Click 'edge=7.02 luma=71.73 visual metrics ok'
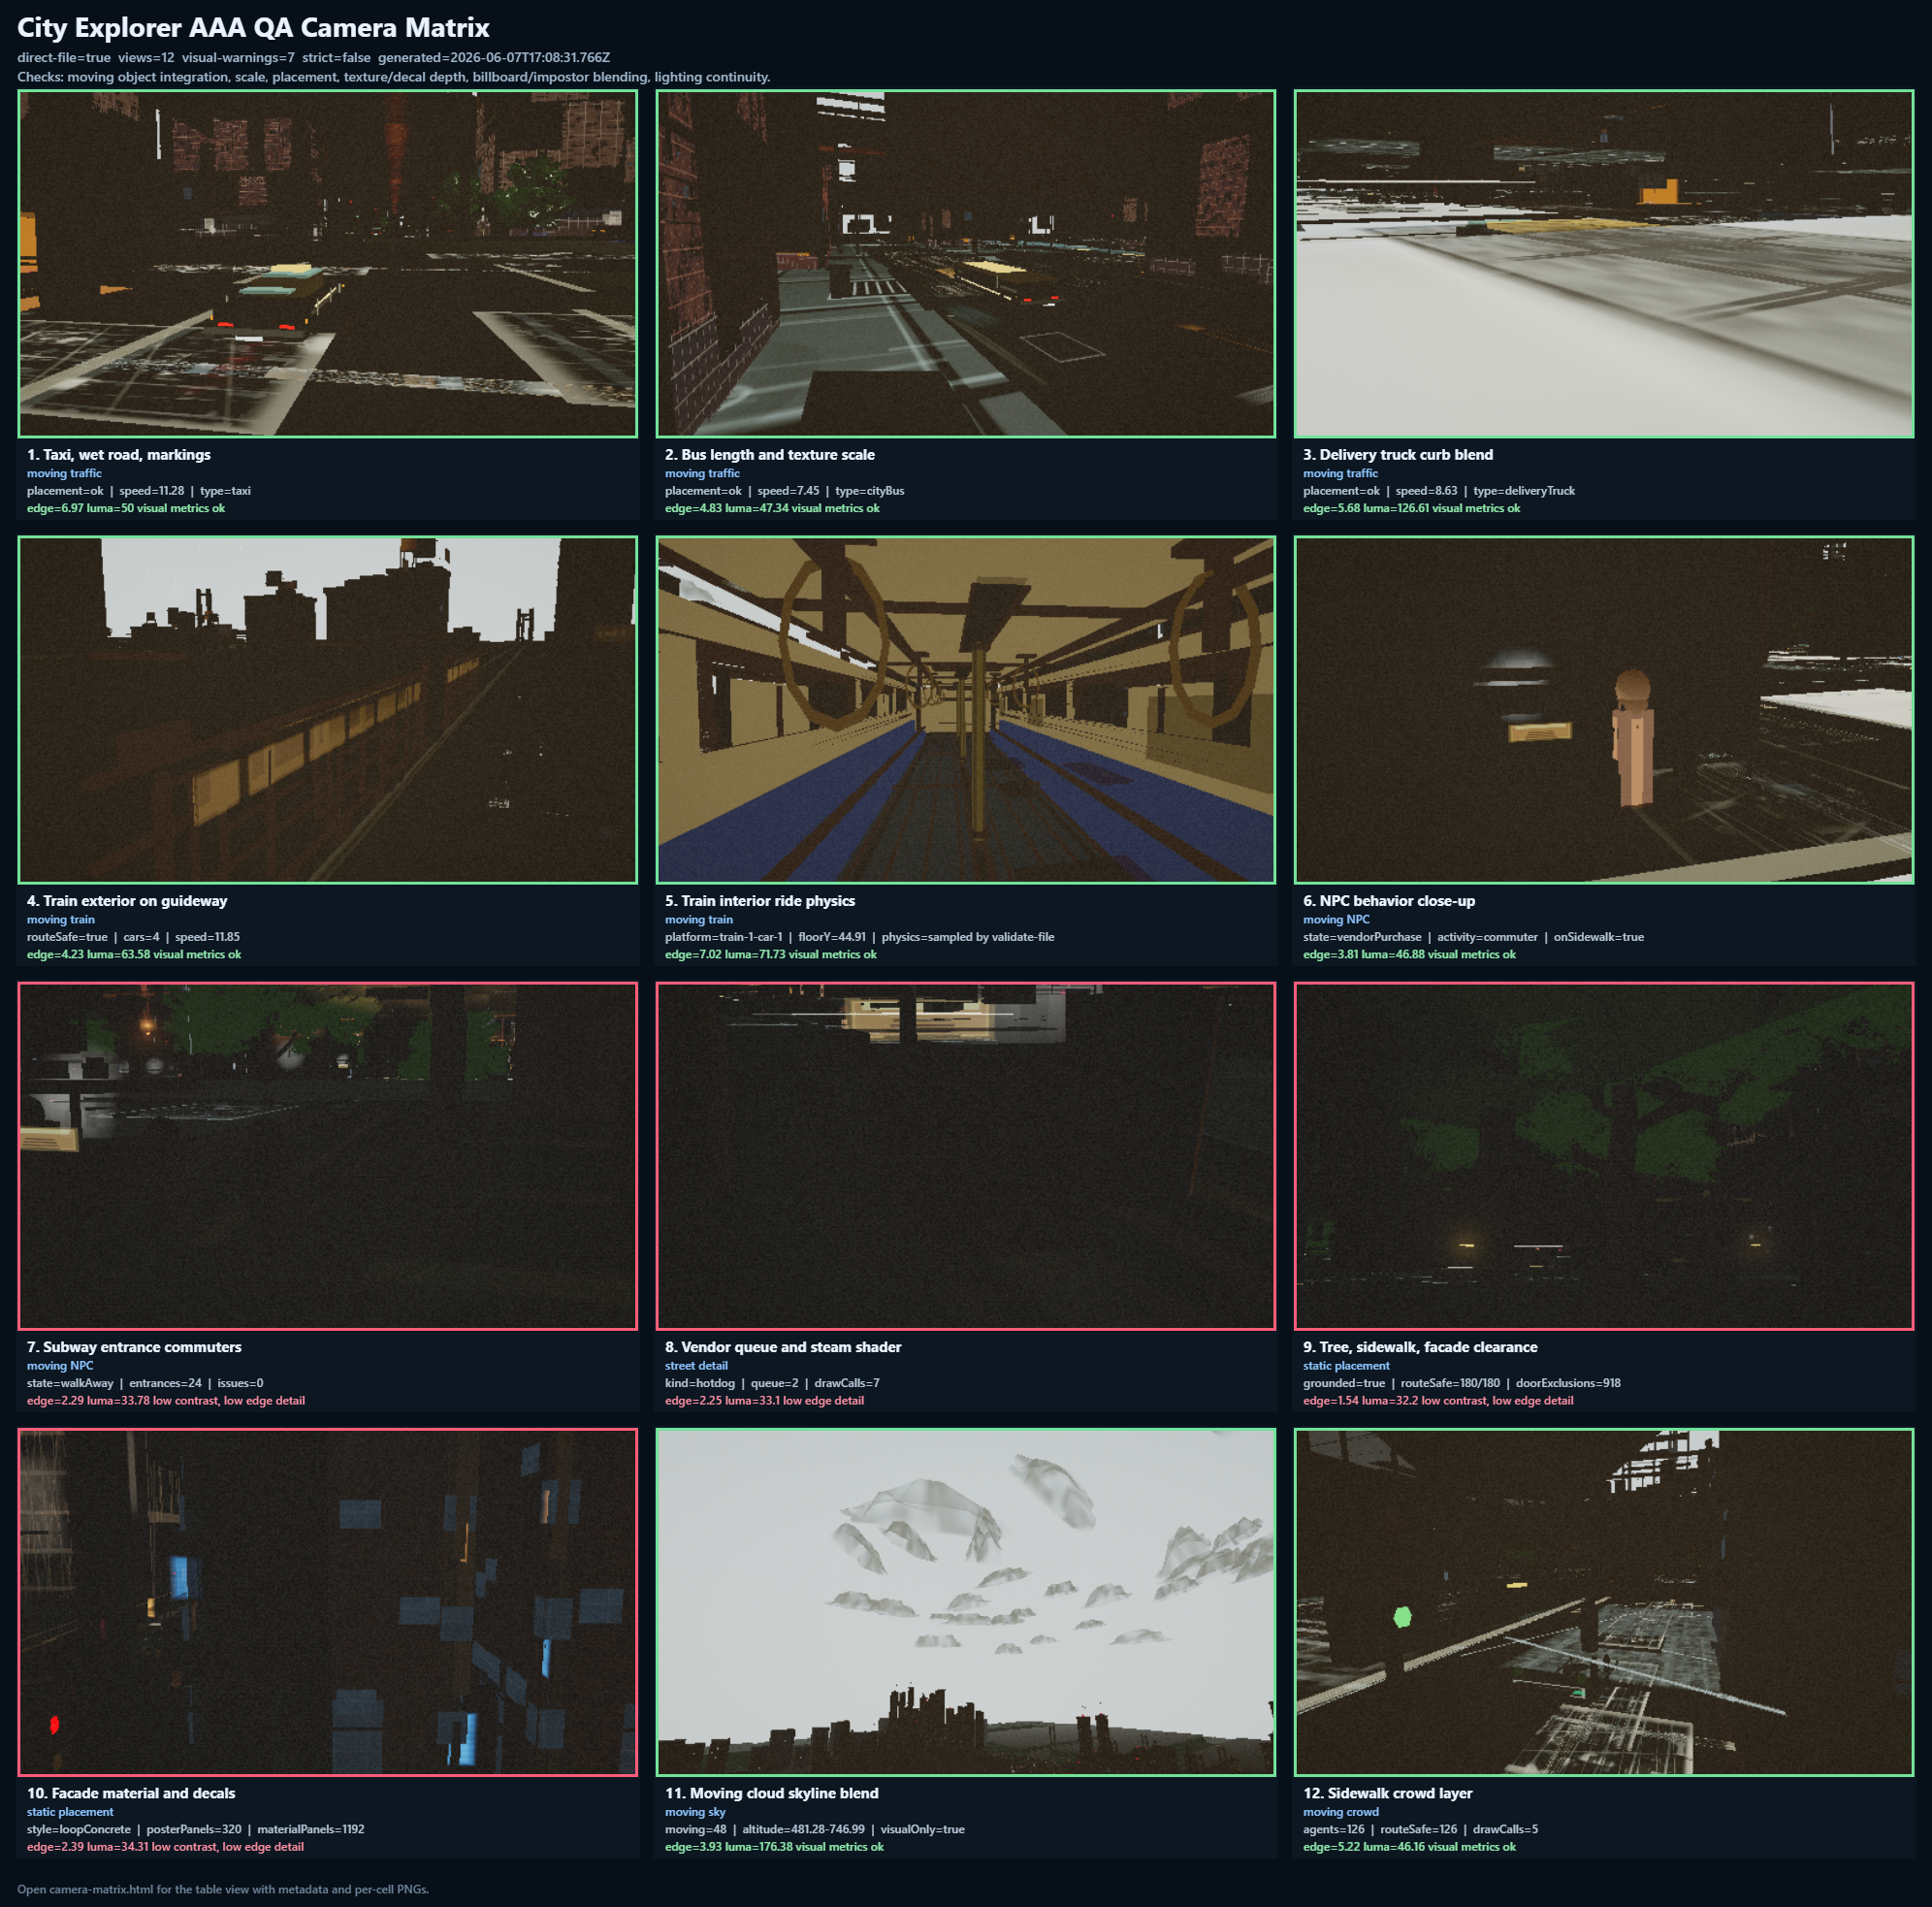1932x1907 pixels. pyautogui.click(x=771, y=954)
